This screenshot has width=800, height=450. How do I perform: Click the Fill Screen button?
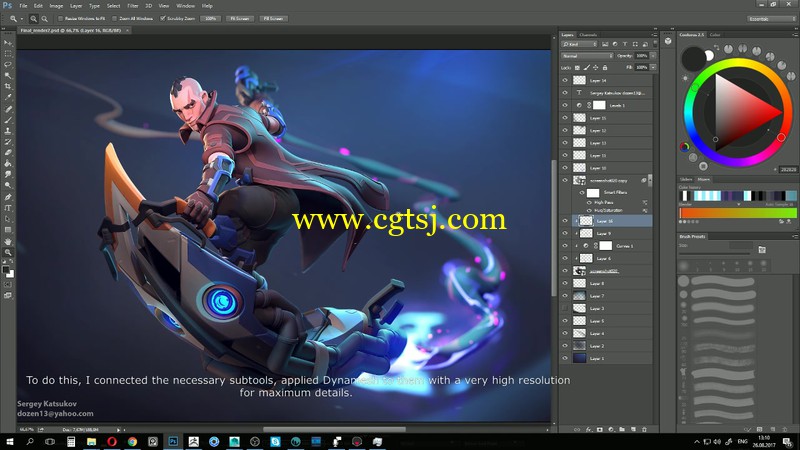tap(273, 18)
